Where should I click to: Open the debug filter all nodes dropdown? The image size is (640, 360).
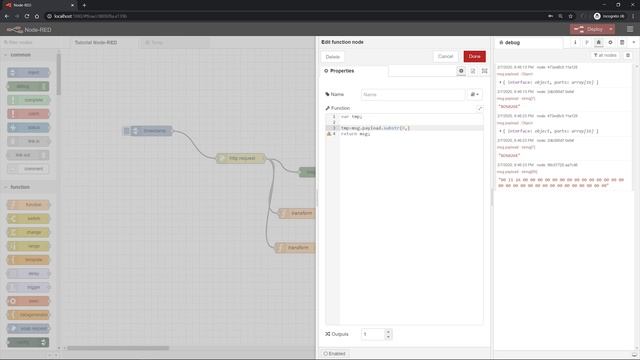pyautogui.click(x=605, y=55)
